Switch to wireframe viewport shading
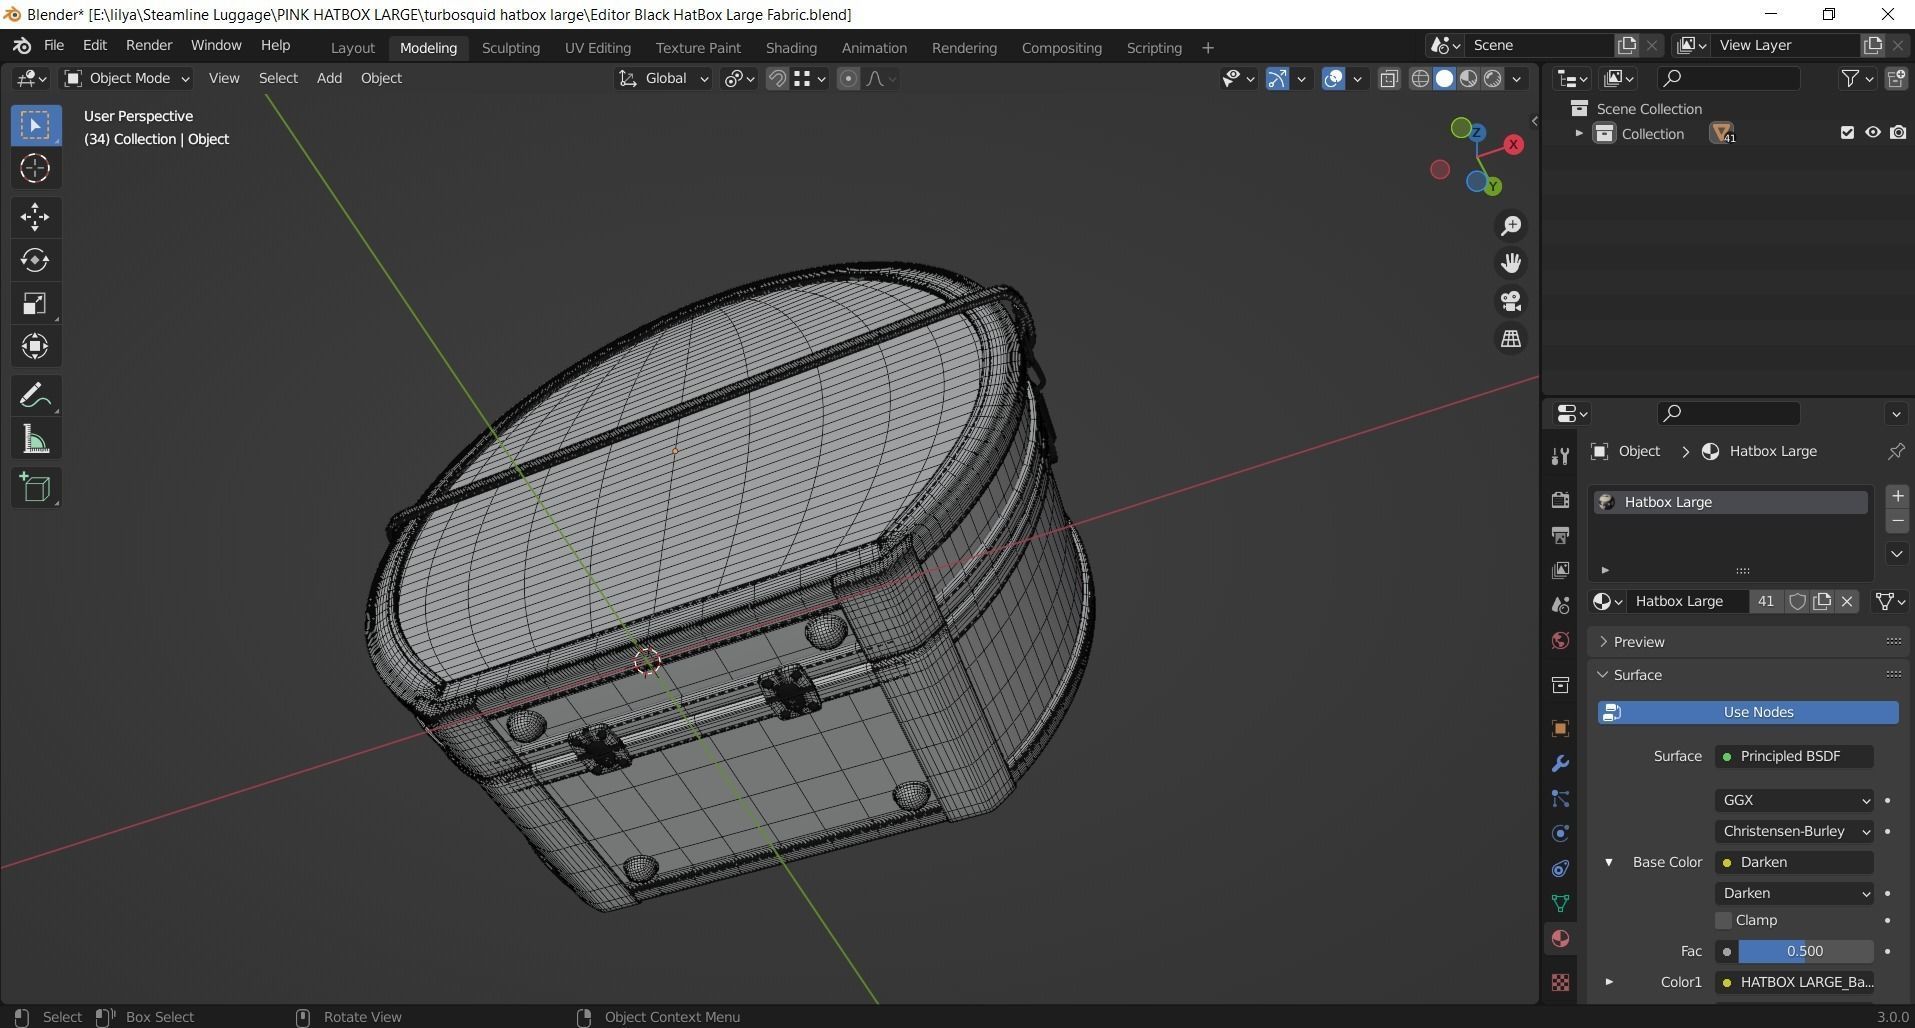 coord(1420,78)
